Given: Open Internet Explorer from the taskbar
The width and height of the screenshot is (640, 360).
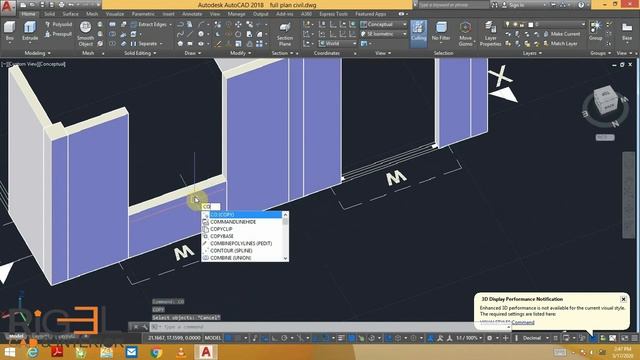Looking at the screenshot, I should click(33, 352).
